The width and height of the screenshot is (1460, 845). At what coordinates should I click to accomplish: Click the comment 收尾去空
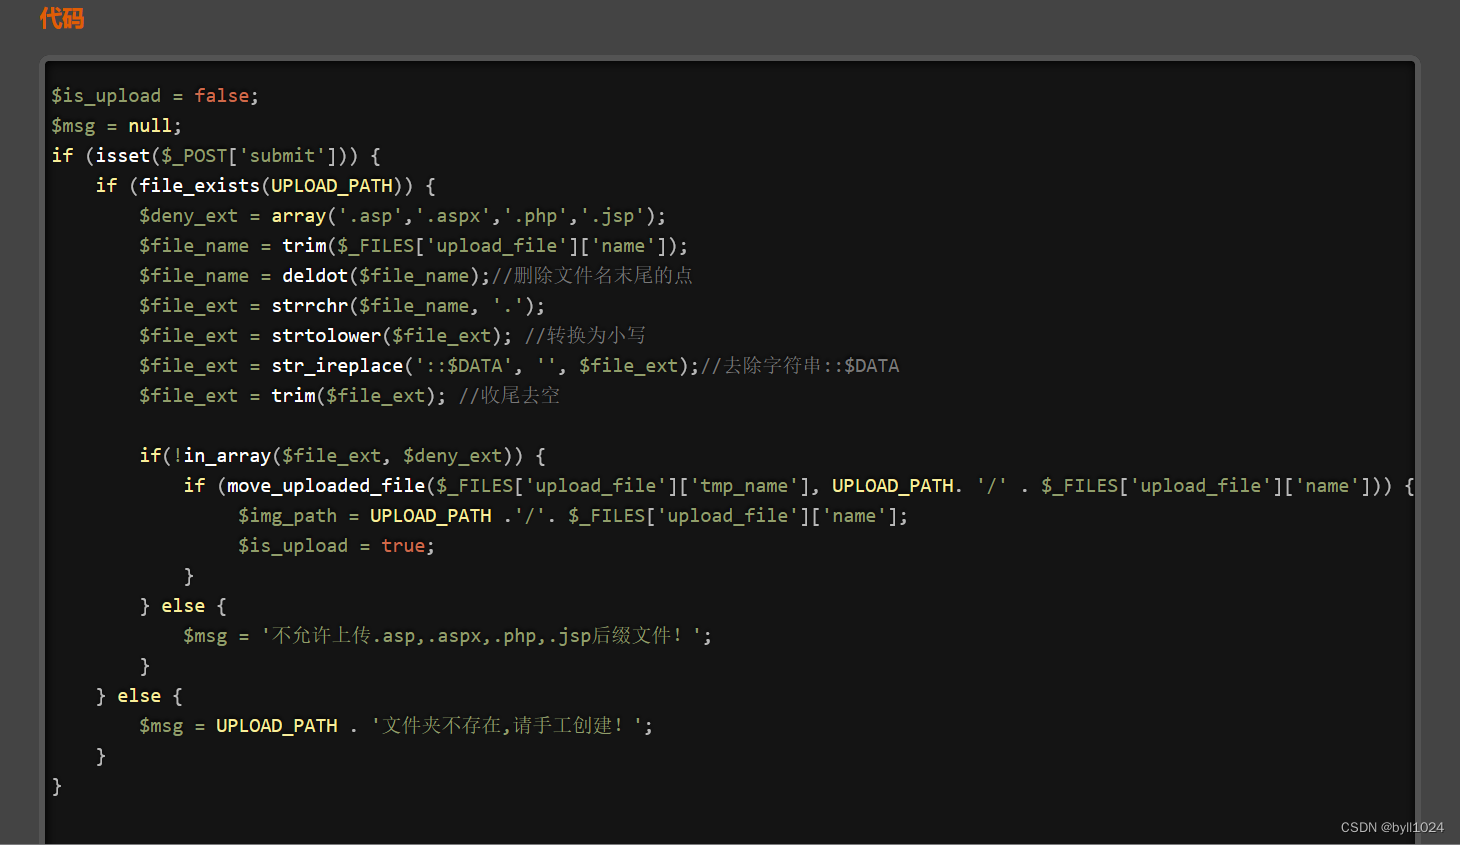pyautogui.click(x=520, y=396)
